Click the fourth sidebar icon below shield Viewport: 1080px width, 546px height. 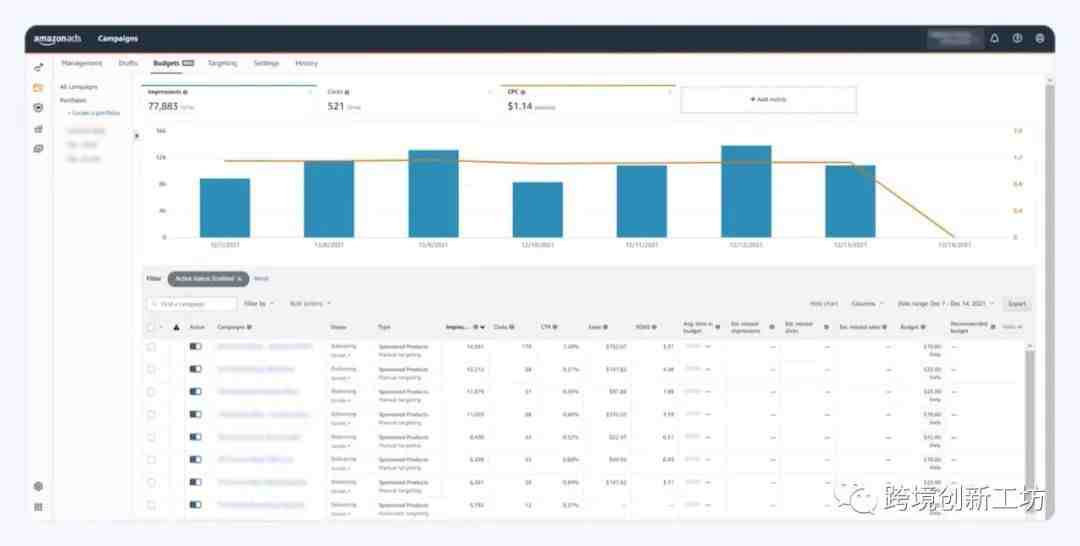[x=39, y=129]
